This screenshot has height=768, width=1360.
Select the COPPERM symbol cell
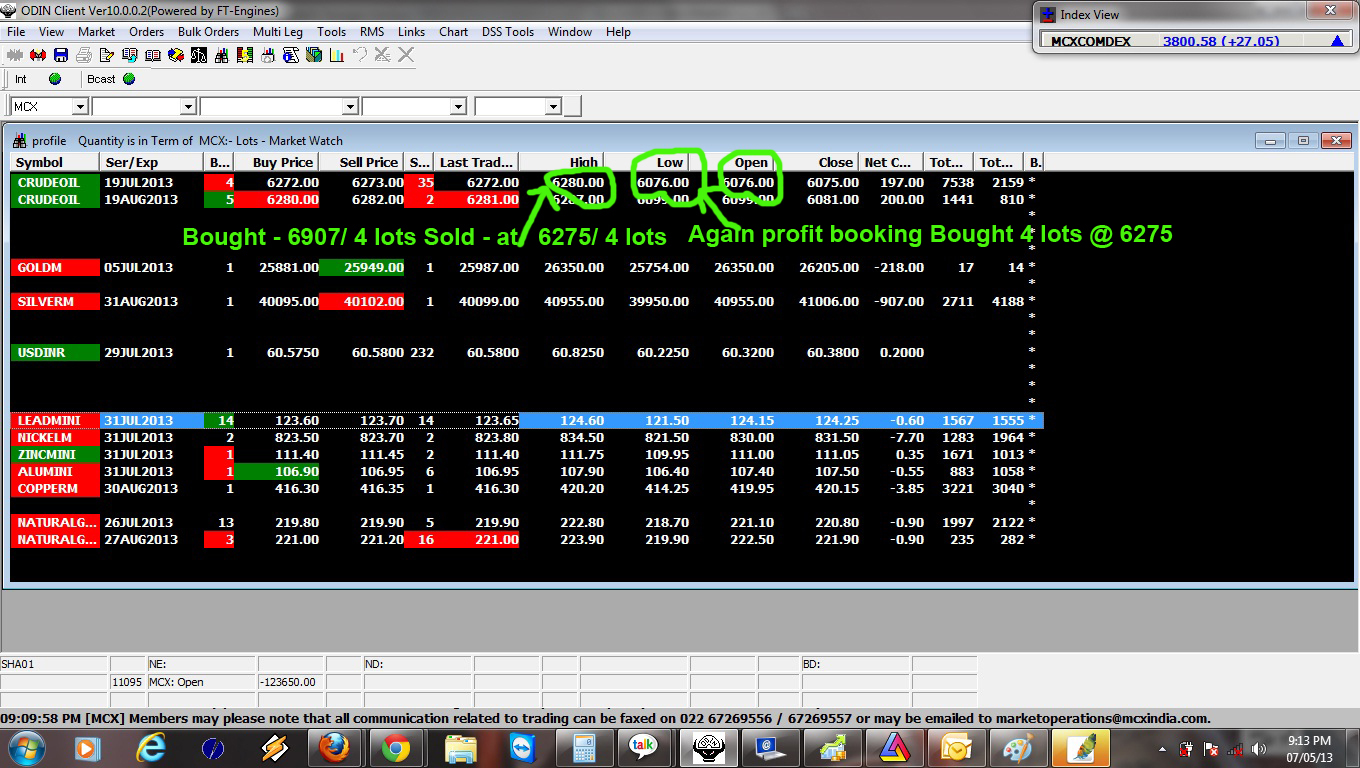coord(56,489)
